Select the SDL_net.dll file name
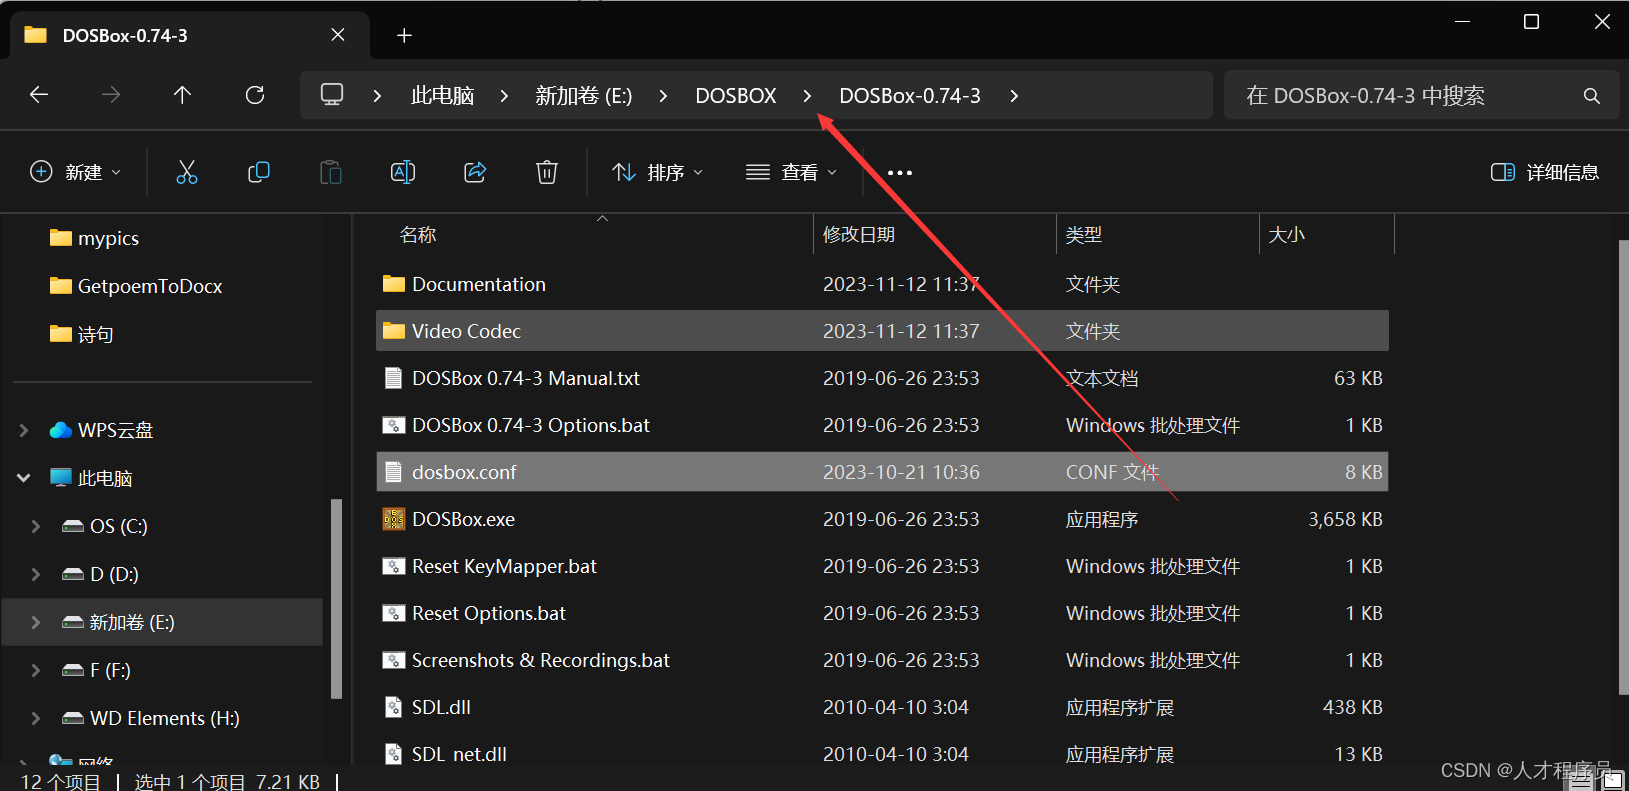Viewport: 1629px width, 791px height. [459, 754]
